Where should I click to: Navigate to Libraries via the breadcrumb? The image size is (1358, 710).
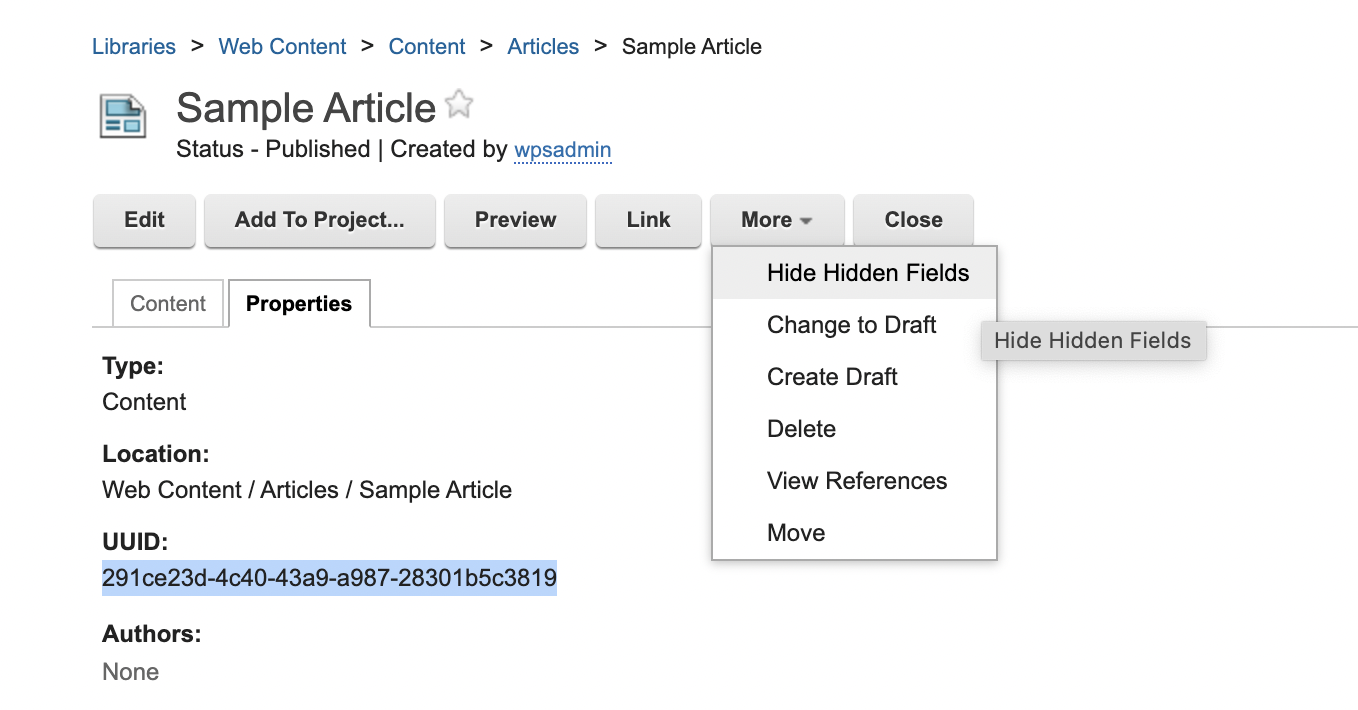coord(134,46)
